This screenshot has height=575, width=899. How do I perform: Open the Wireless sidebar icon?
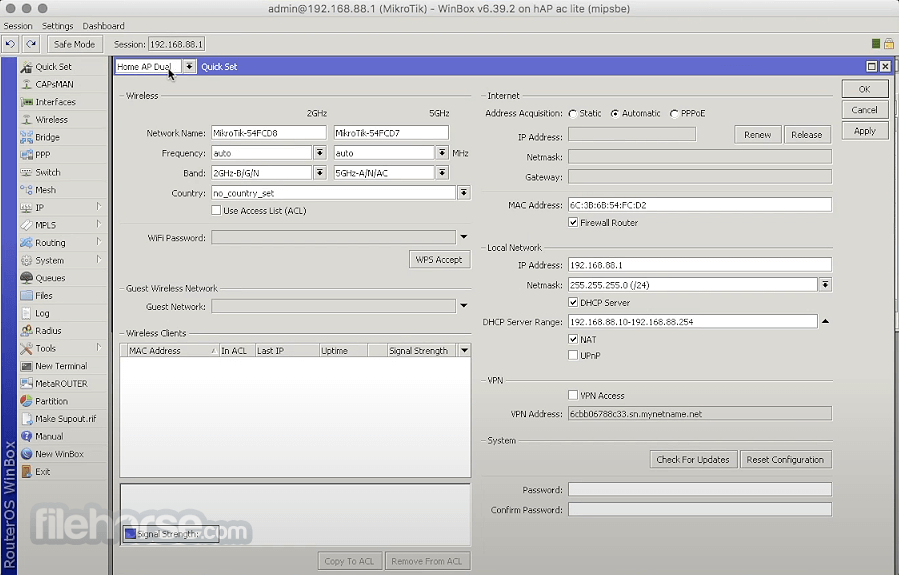[x=26, y=120]
